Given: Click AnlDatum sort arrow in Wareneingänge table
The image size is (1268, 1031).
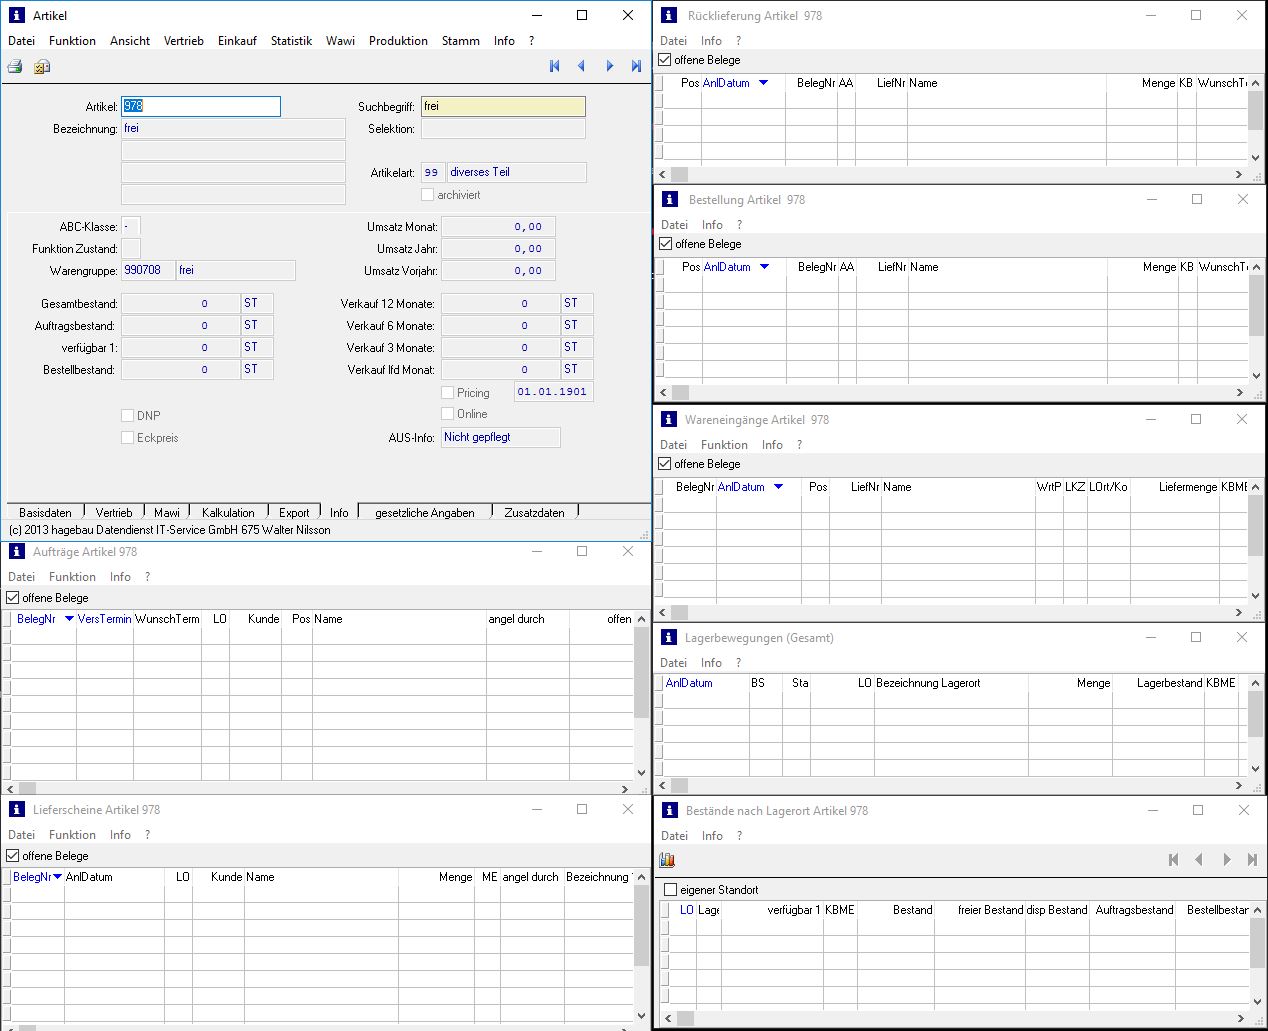Looking at the screenshot, I should point(779,487).
